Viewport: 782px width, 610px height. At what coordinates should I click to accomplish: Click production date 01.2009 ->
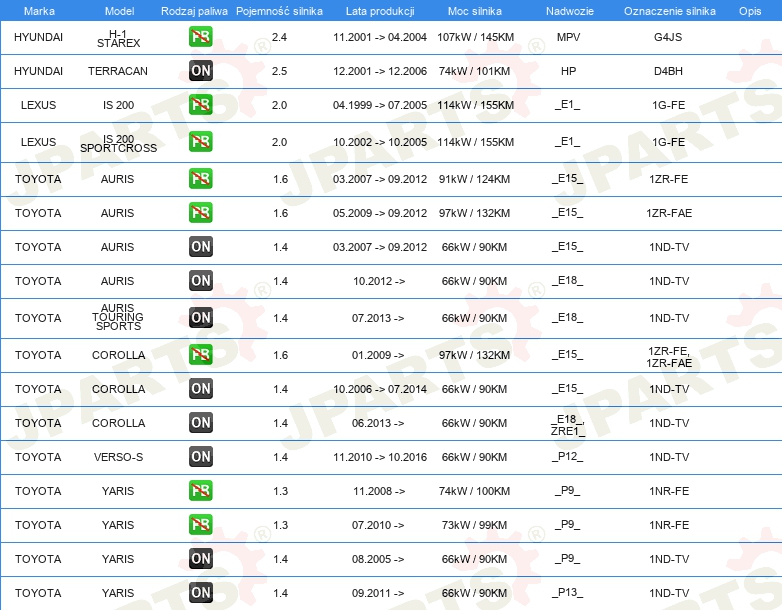pos(378,355)
